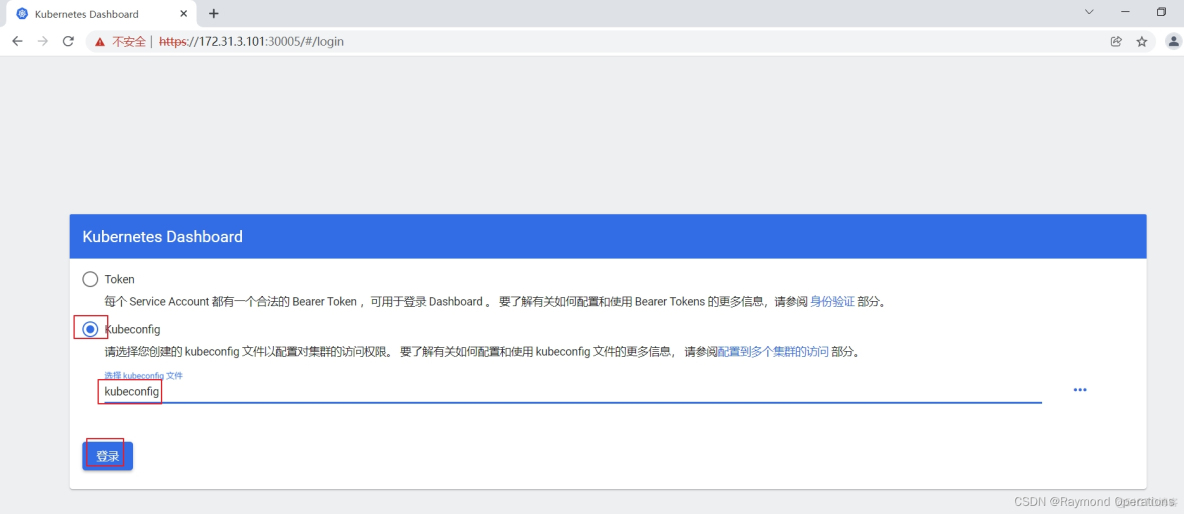Image resolution: width=1184 pixels, height=514 pixels.
Task: Click the Kubernetes Dashboard header title
Action: click(162, 237)
